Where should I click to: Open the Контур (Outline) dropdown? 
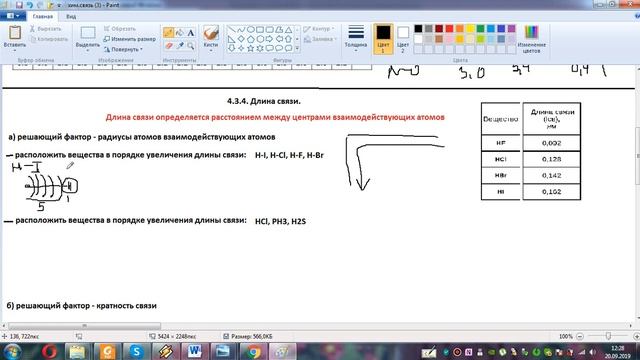[319, 29]
